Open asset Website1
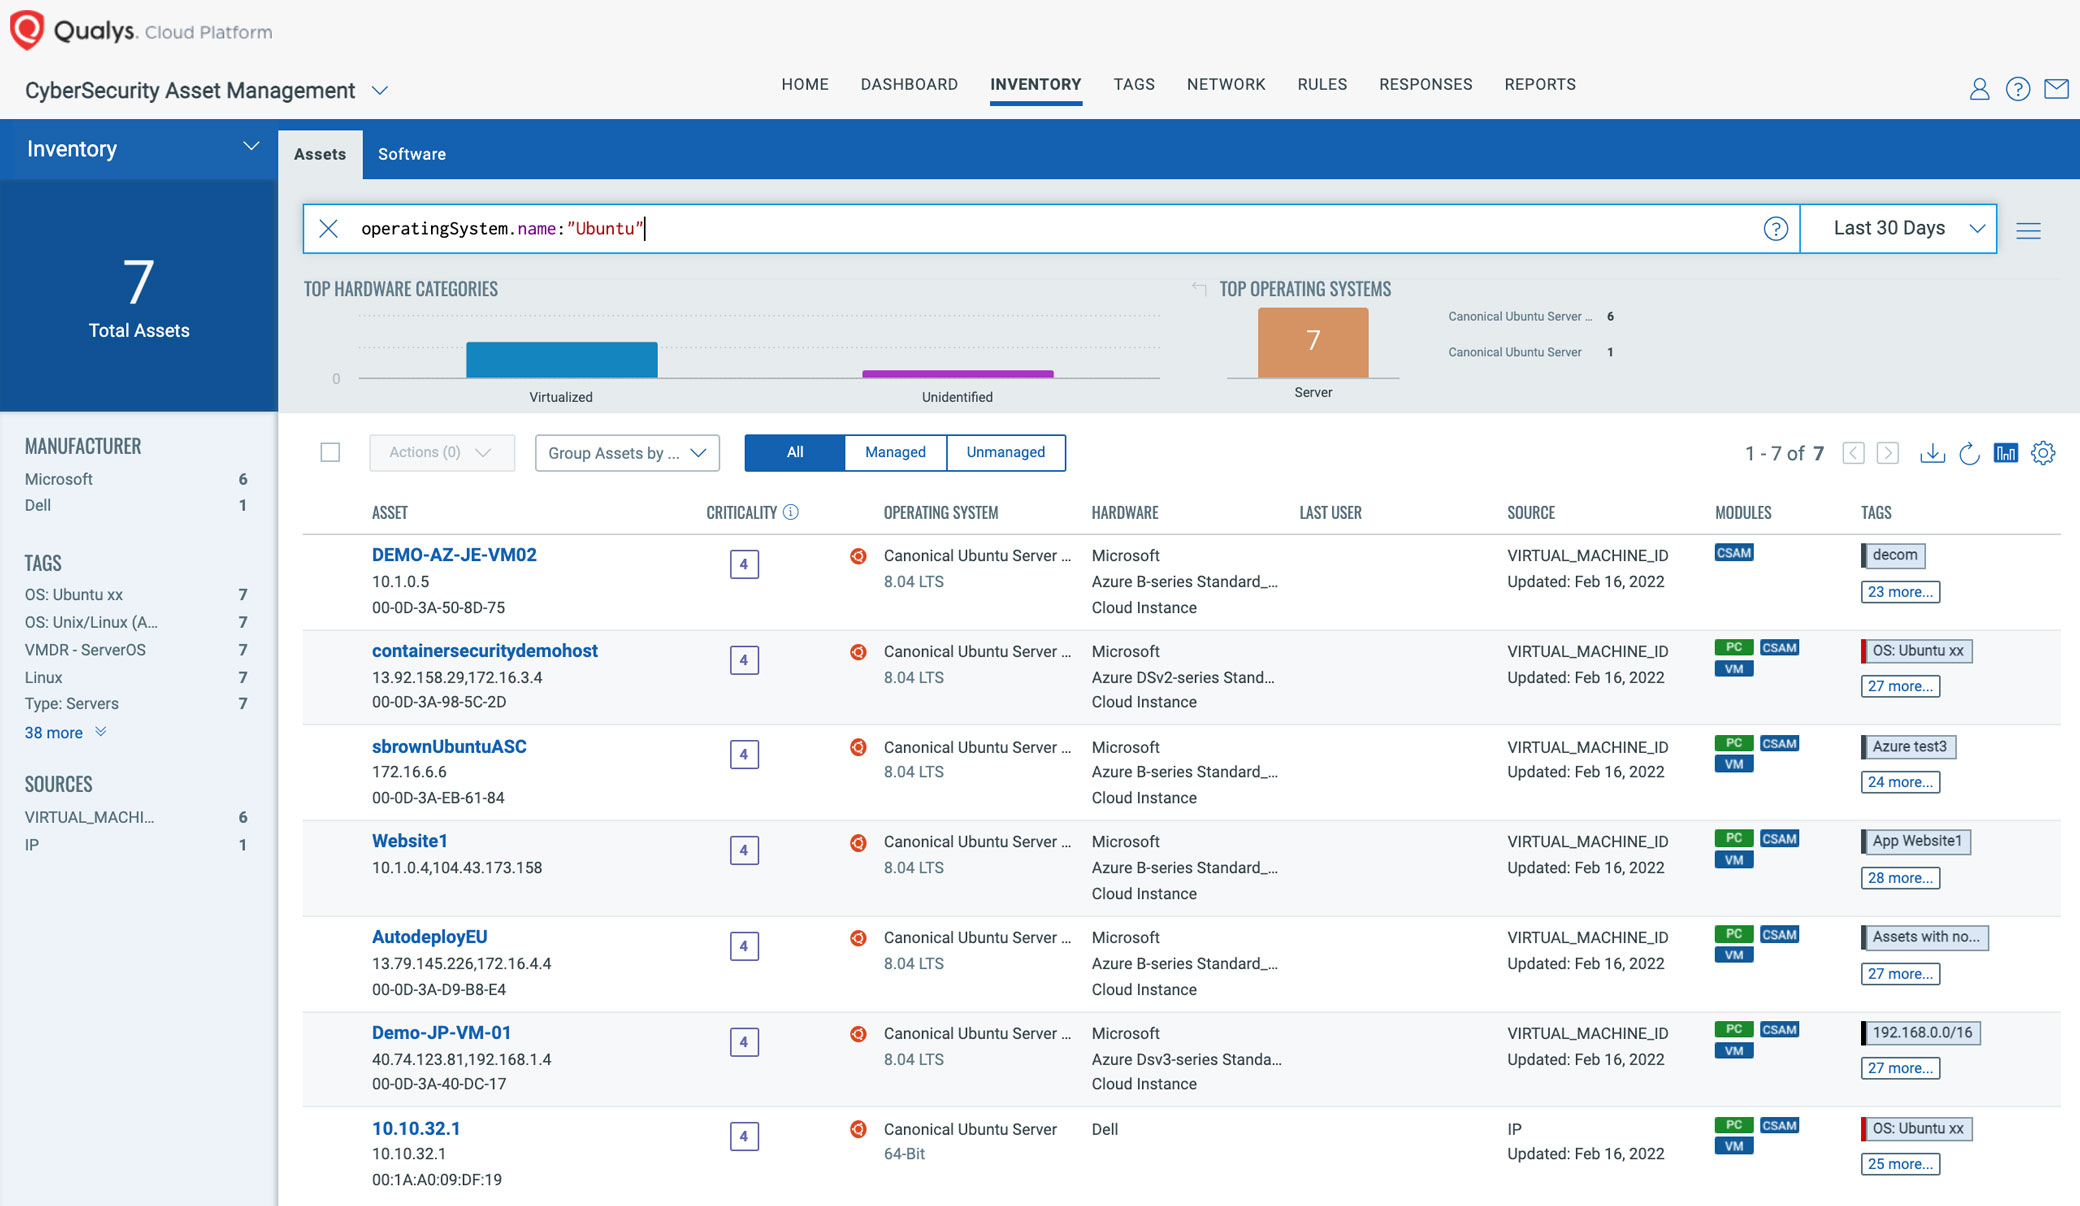 pyautogui.click(x=410, y=842)
